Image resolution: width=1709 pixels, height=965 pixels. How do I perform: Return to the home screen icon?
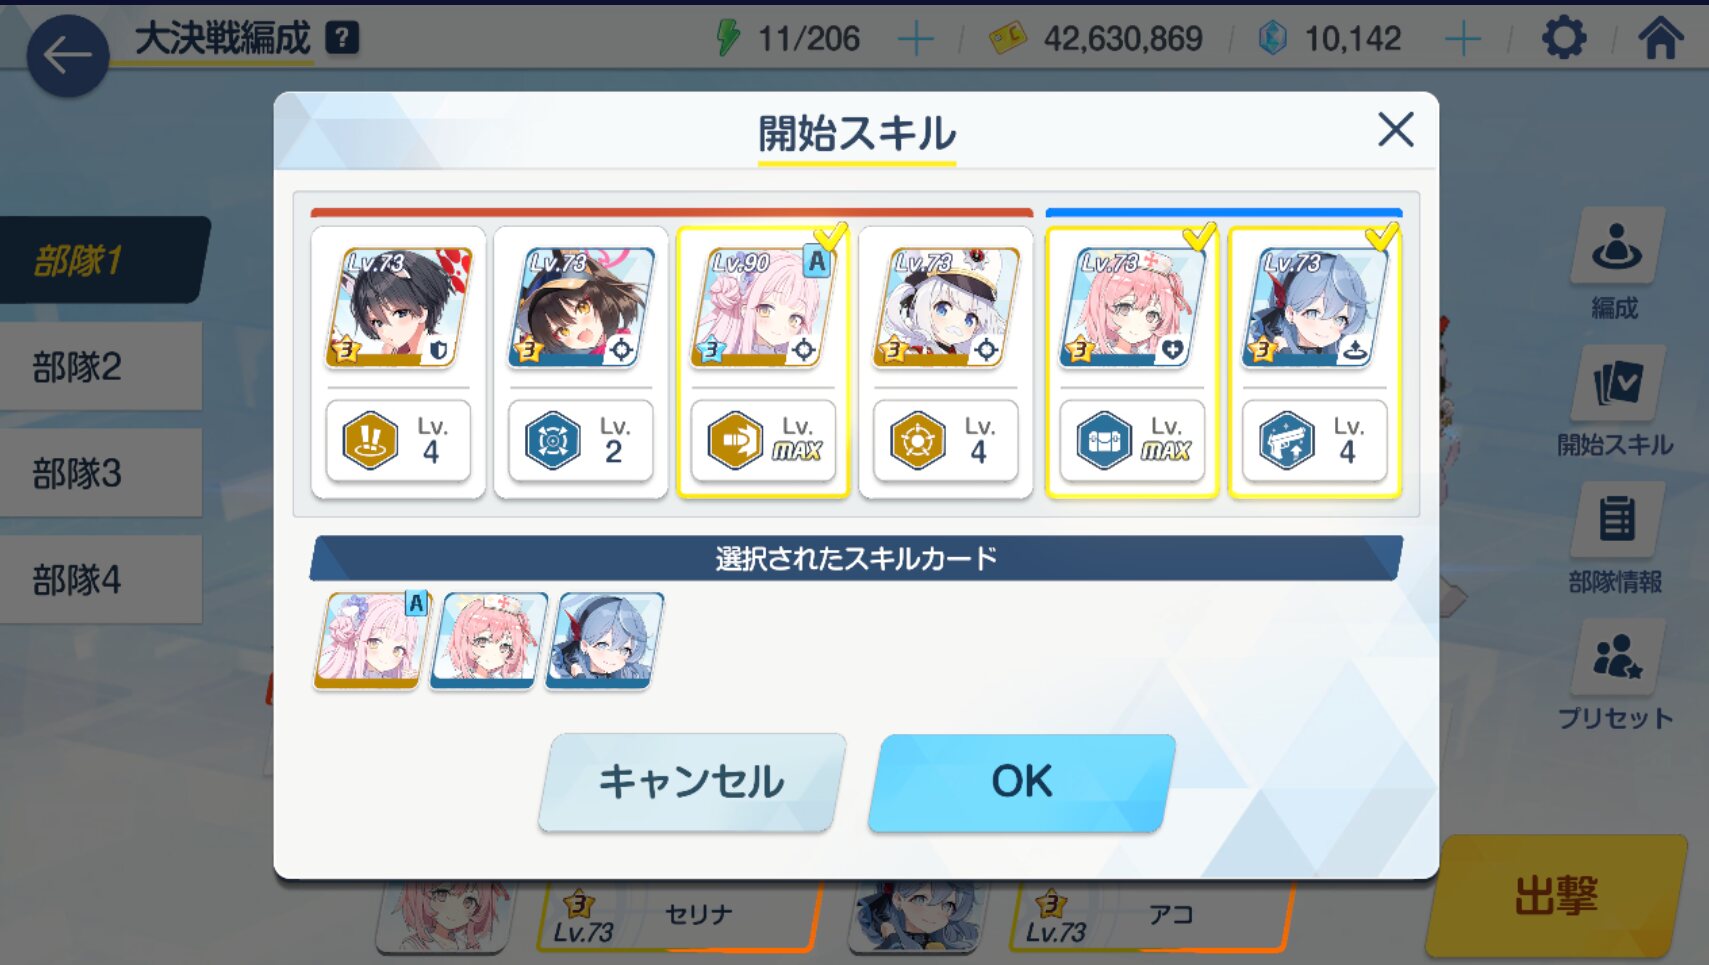coord(1661,39)
